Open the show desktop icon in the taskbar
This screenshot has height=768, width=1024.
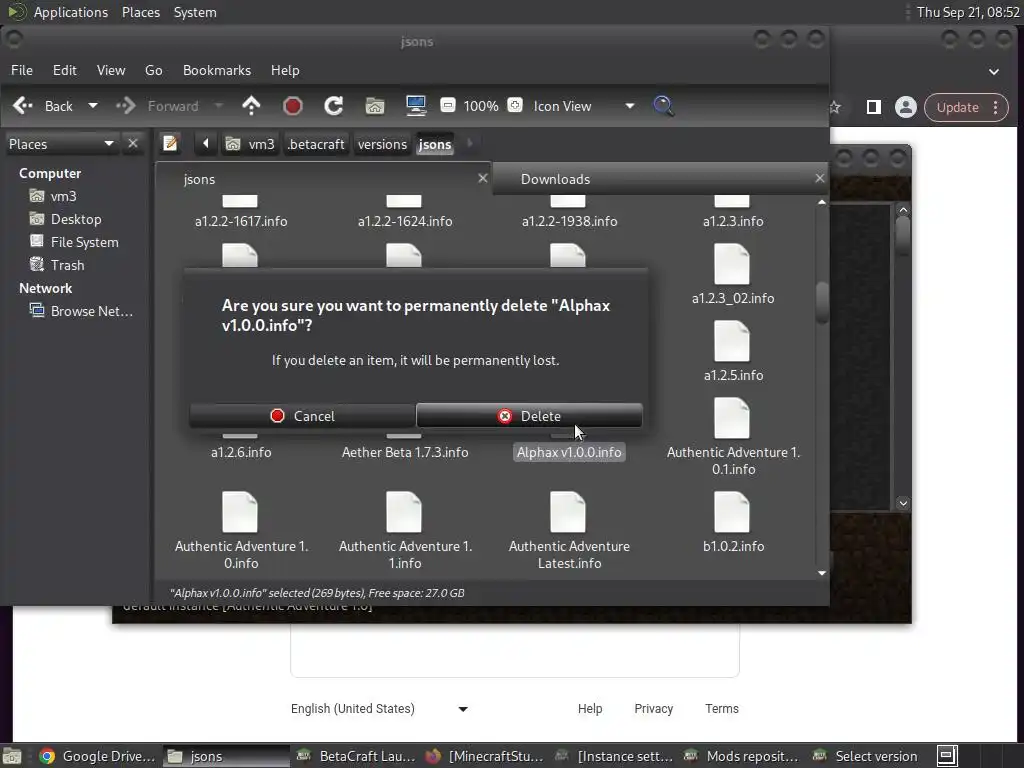12,756
